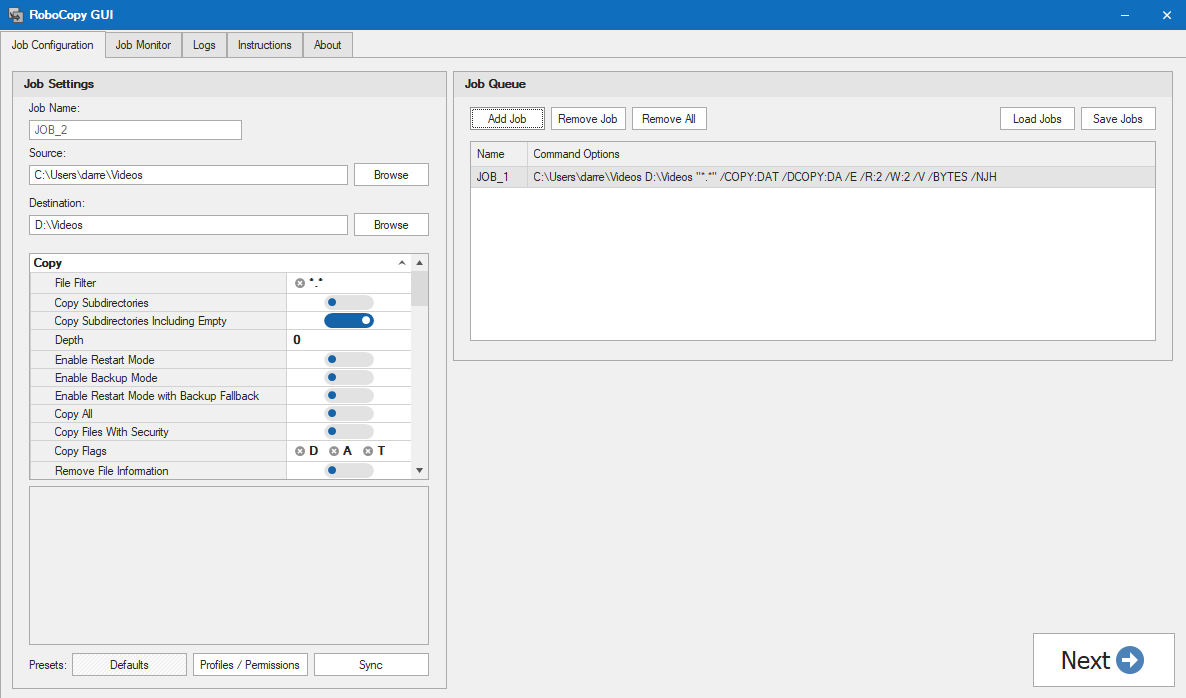Click the RoboCopy icon in title bar
Screen dimensions: 1186x698
coord(14,14)
